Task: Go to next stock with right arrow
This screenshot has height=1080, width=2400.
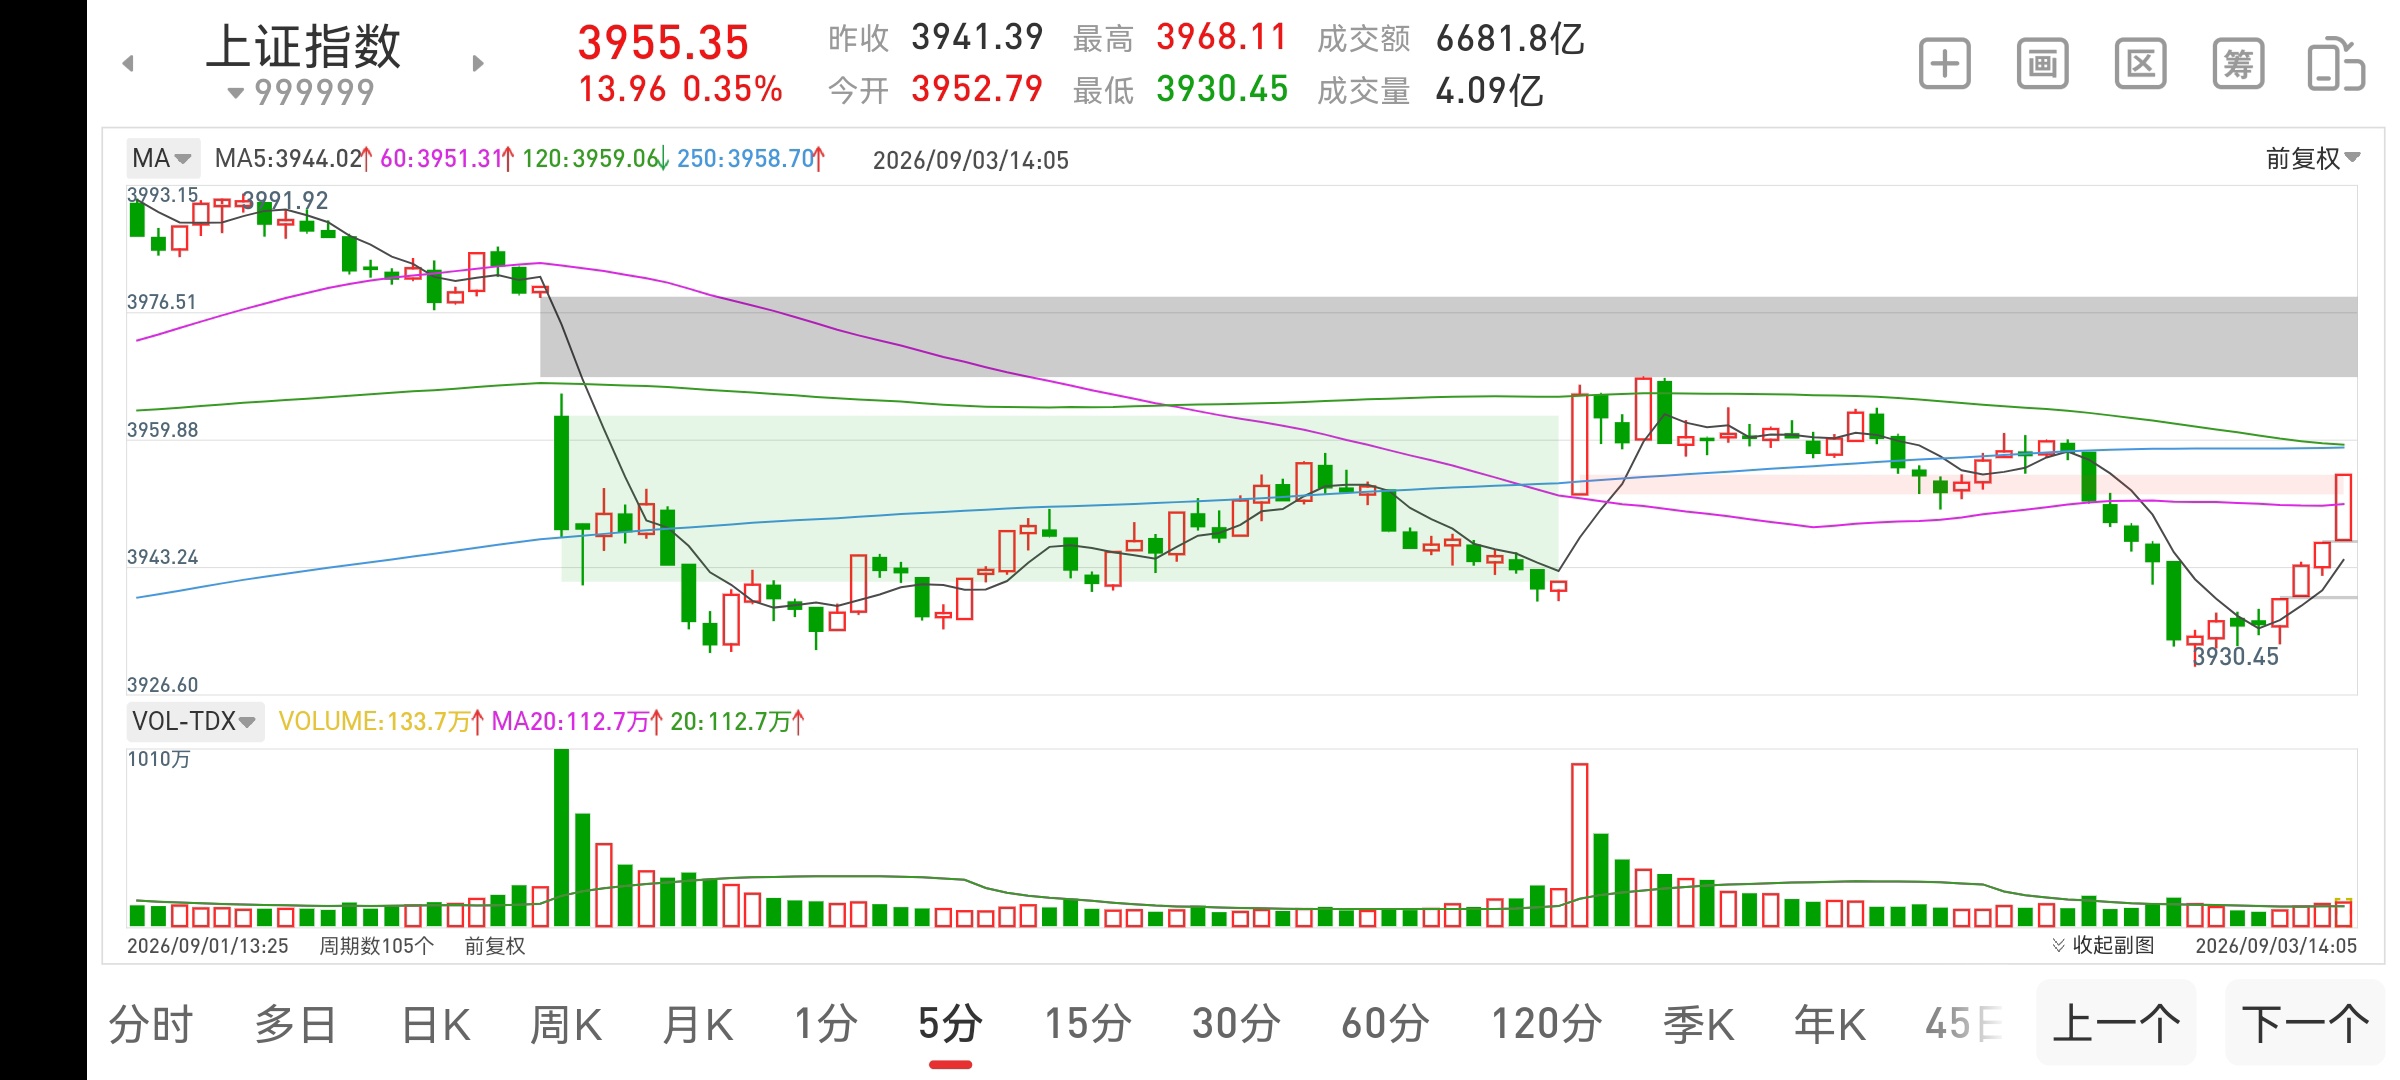Action: (478, 64)
